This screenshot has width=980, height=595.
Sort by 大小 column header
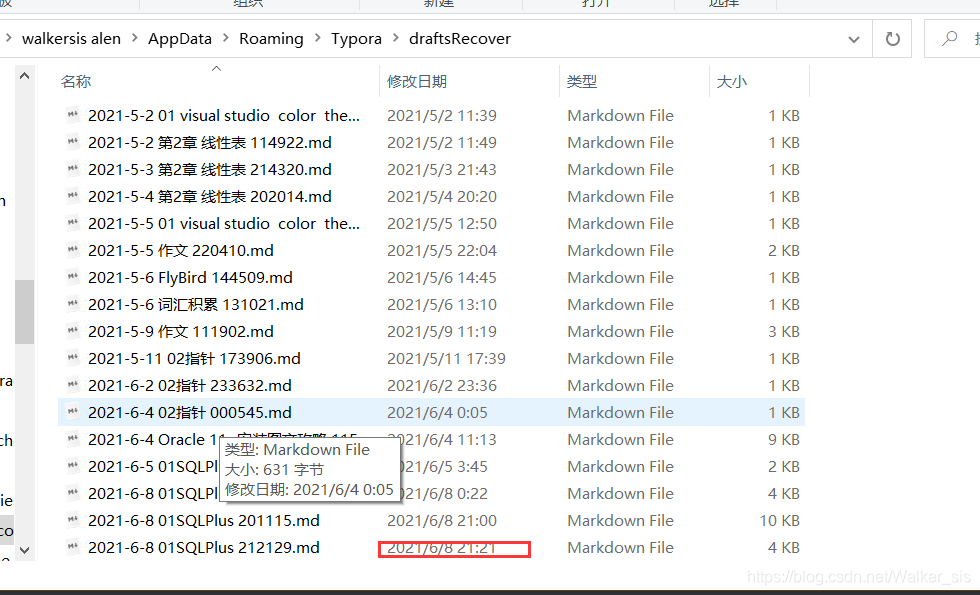click(732, 81)
